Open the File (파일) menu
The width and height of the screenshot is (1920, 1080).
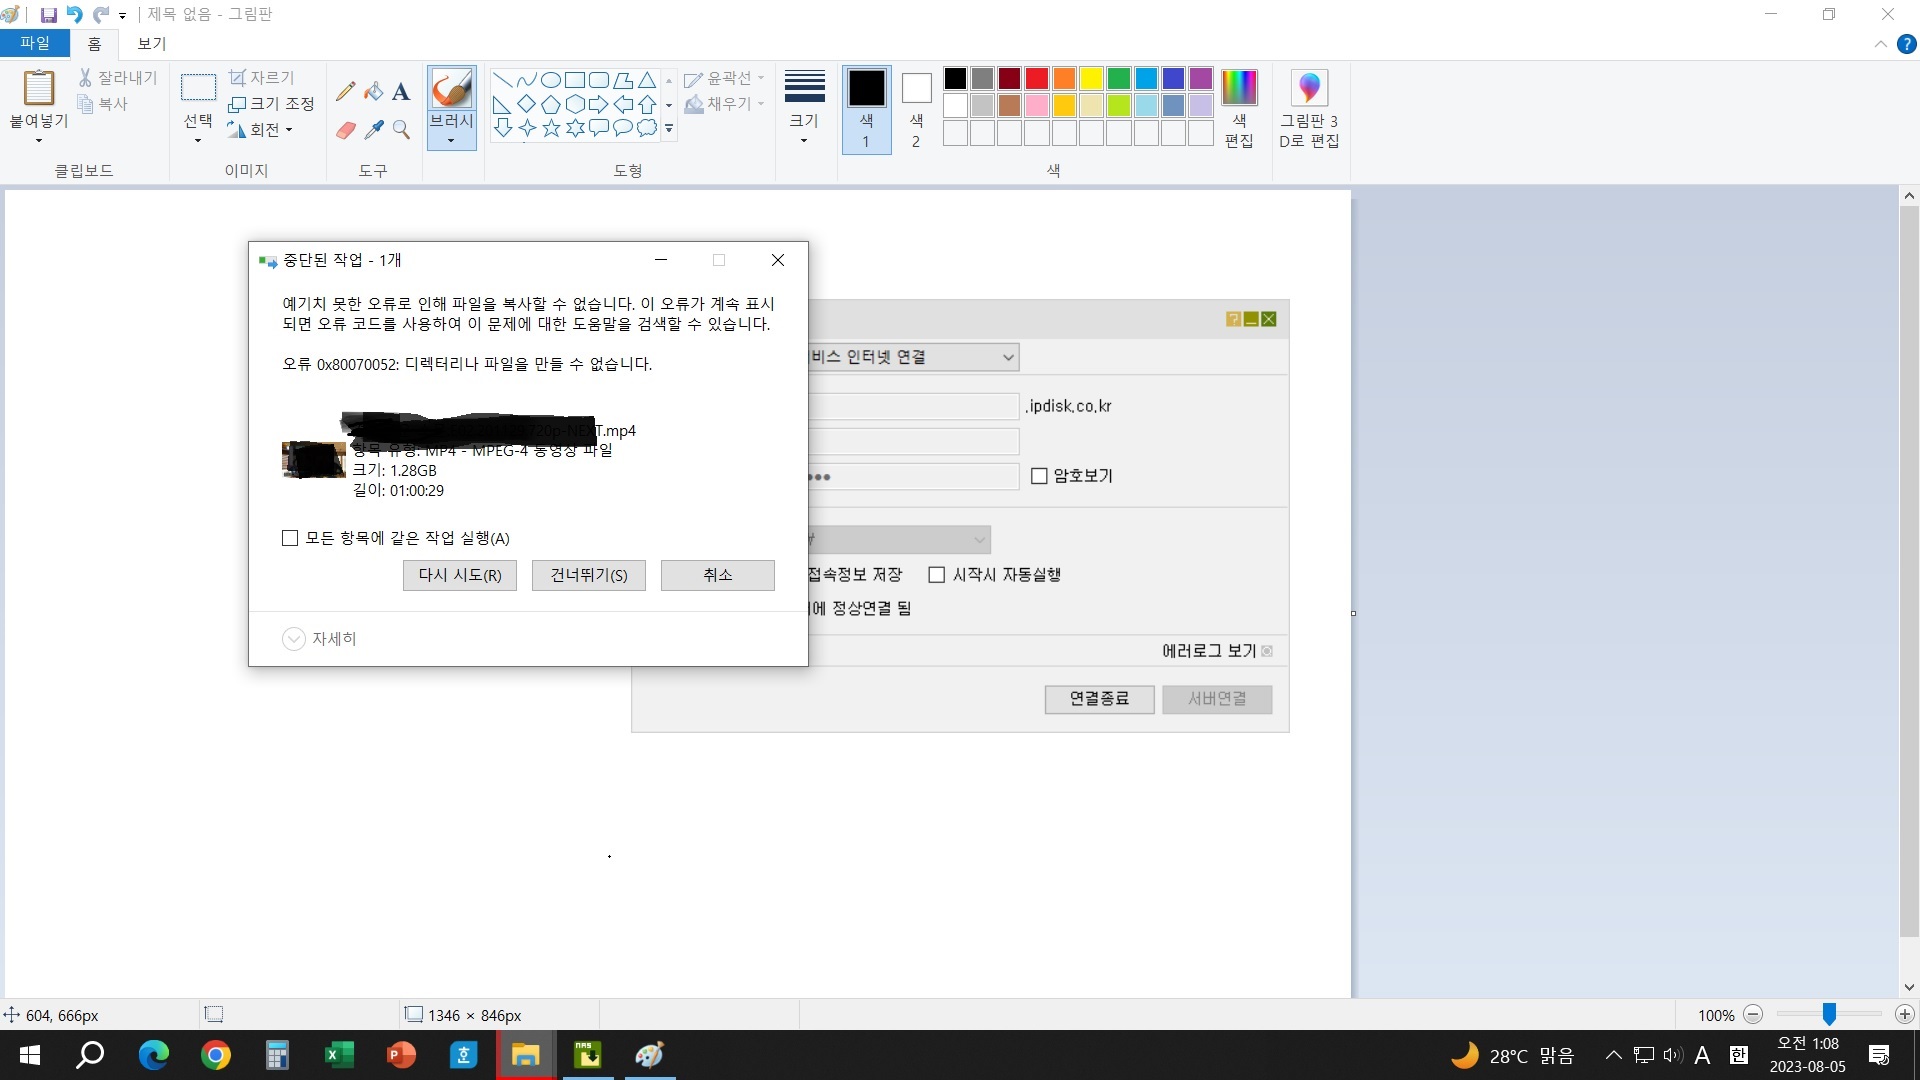click(35, 43)
